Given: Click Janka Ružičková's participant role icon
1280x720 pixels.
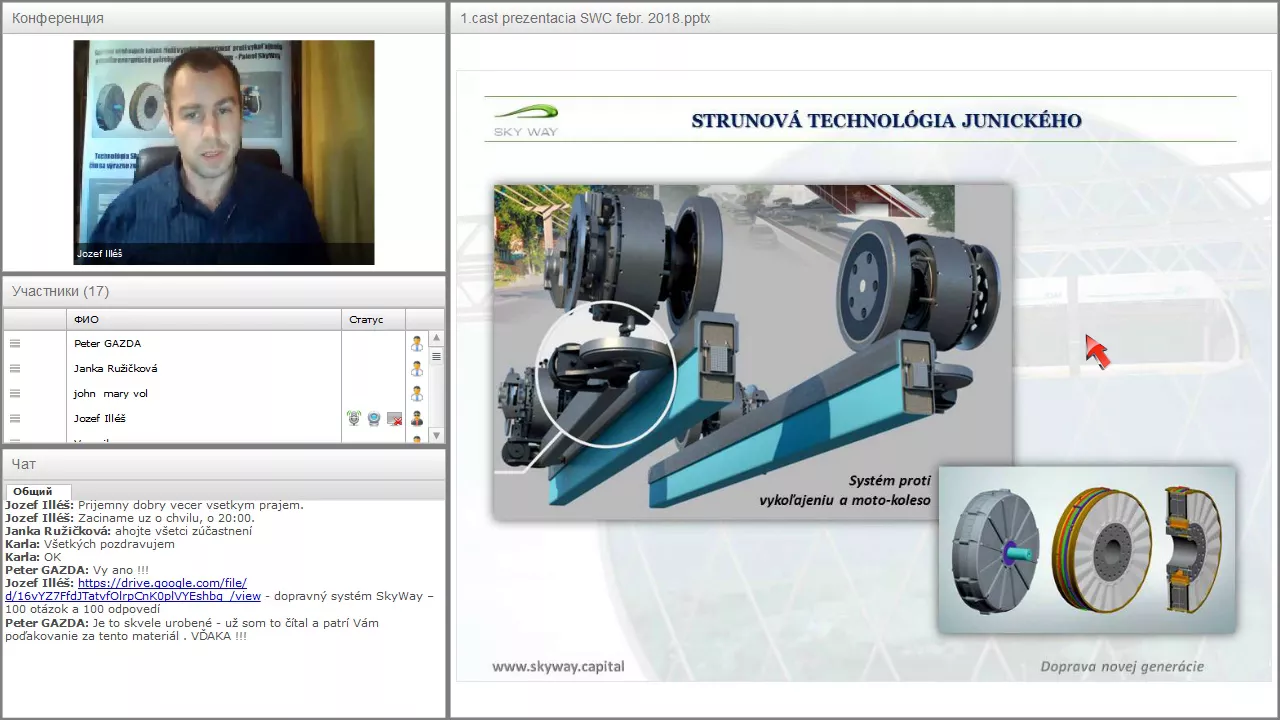Looking at the screenshot, I should 417,368.
